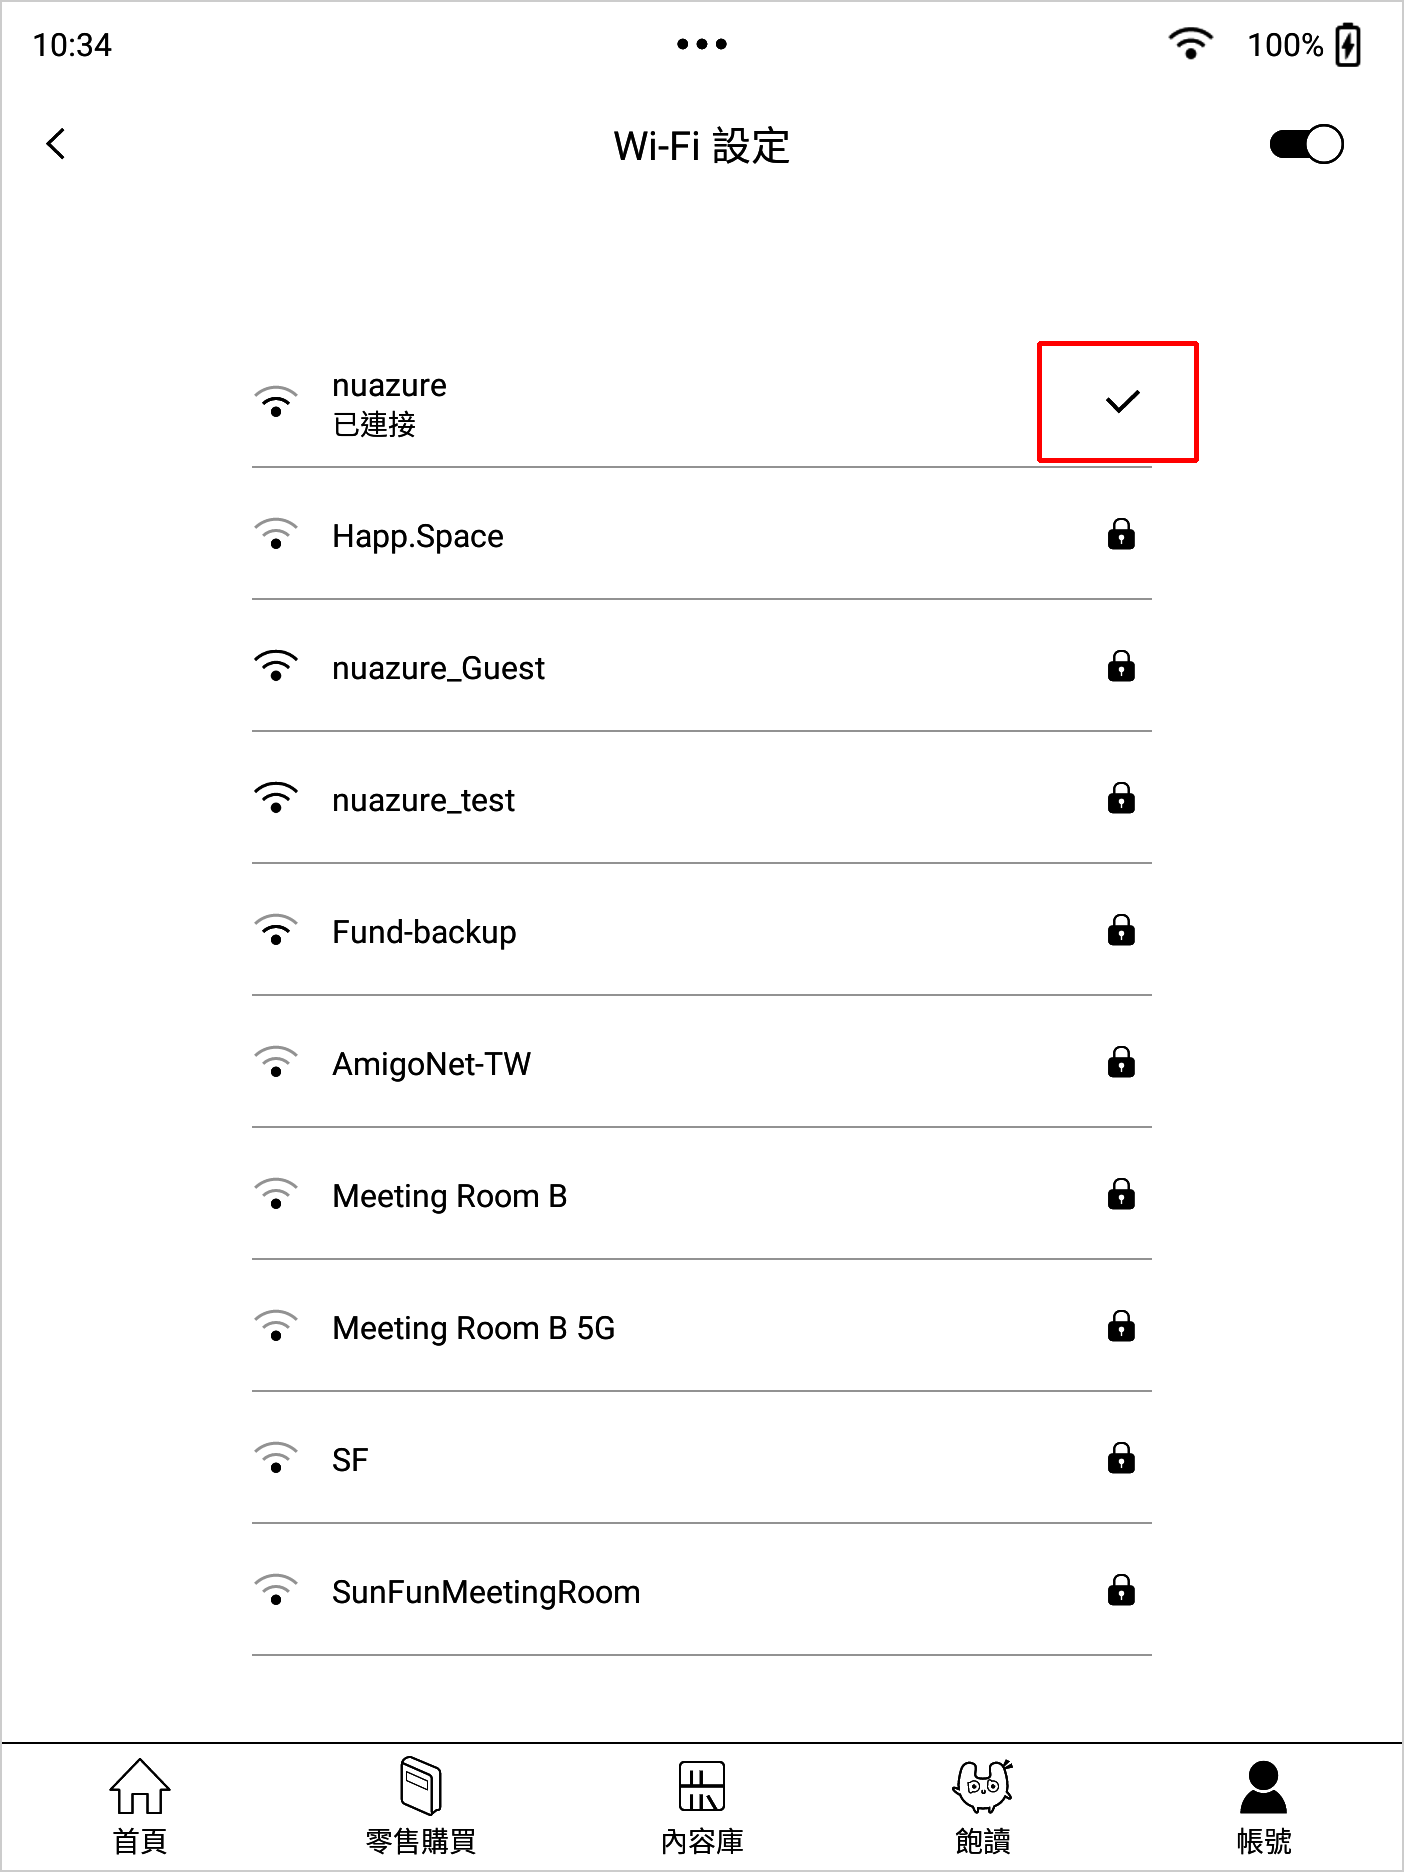Connect to nuazure_Guest network

click(702, 667)
